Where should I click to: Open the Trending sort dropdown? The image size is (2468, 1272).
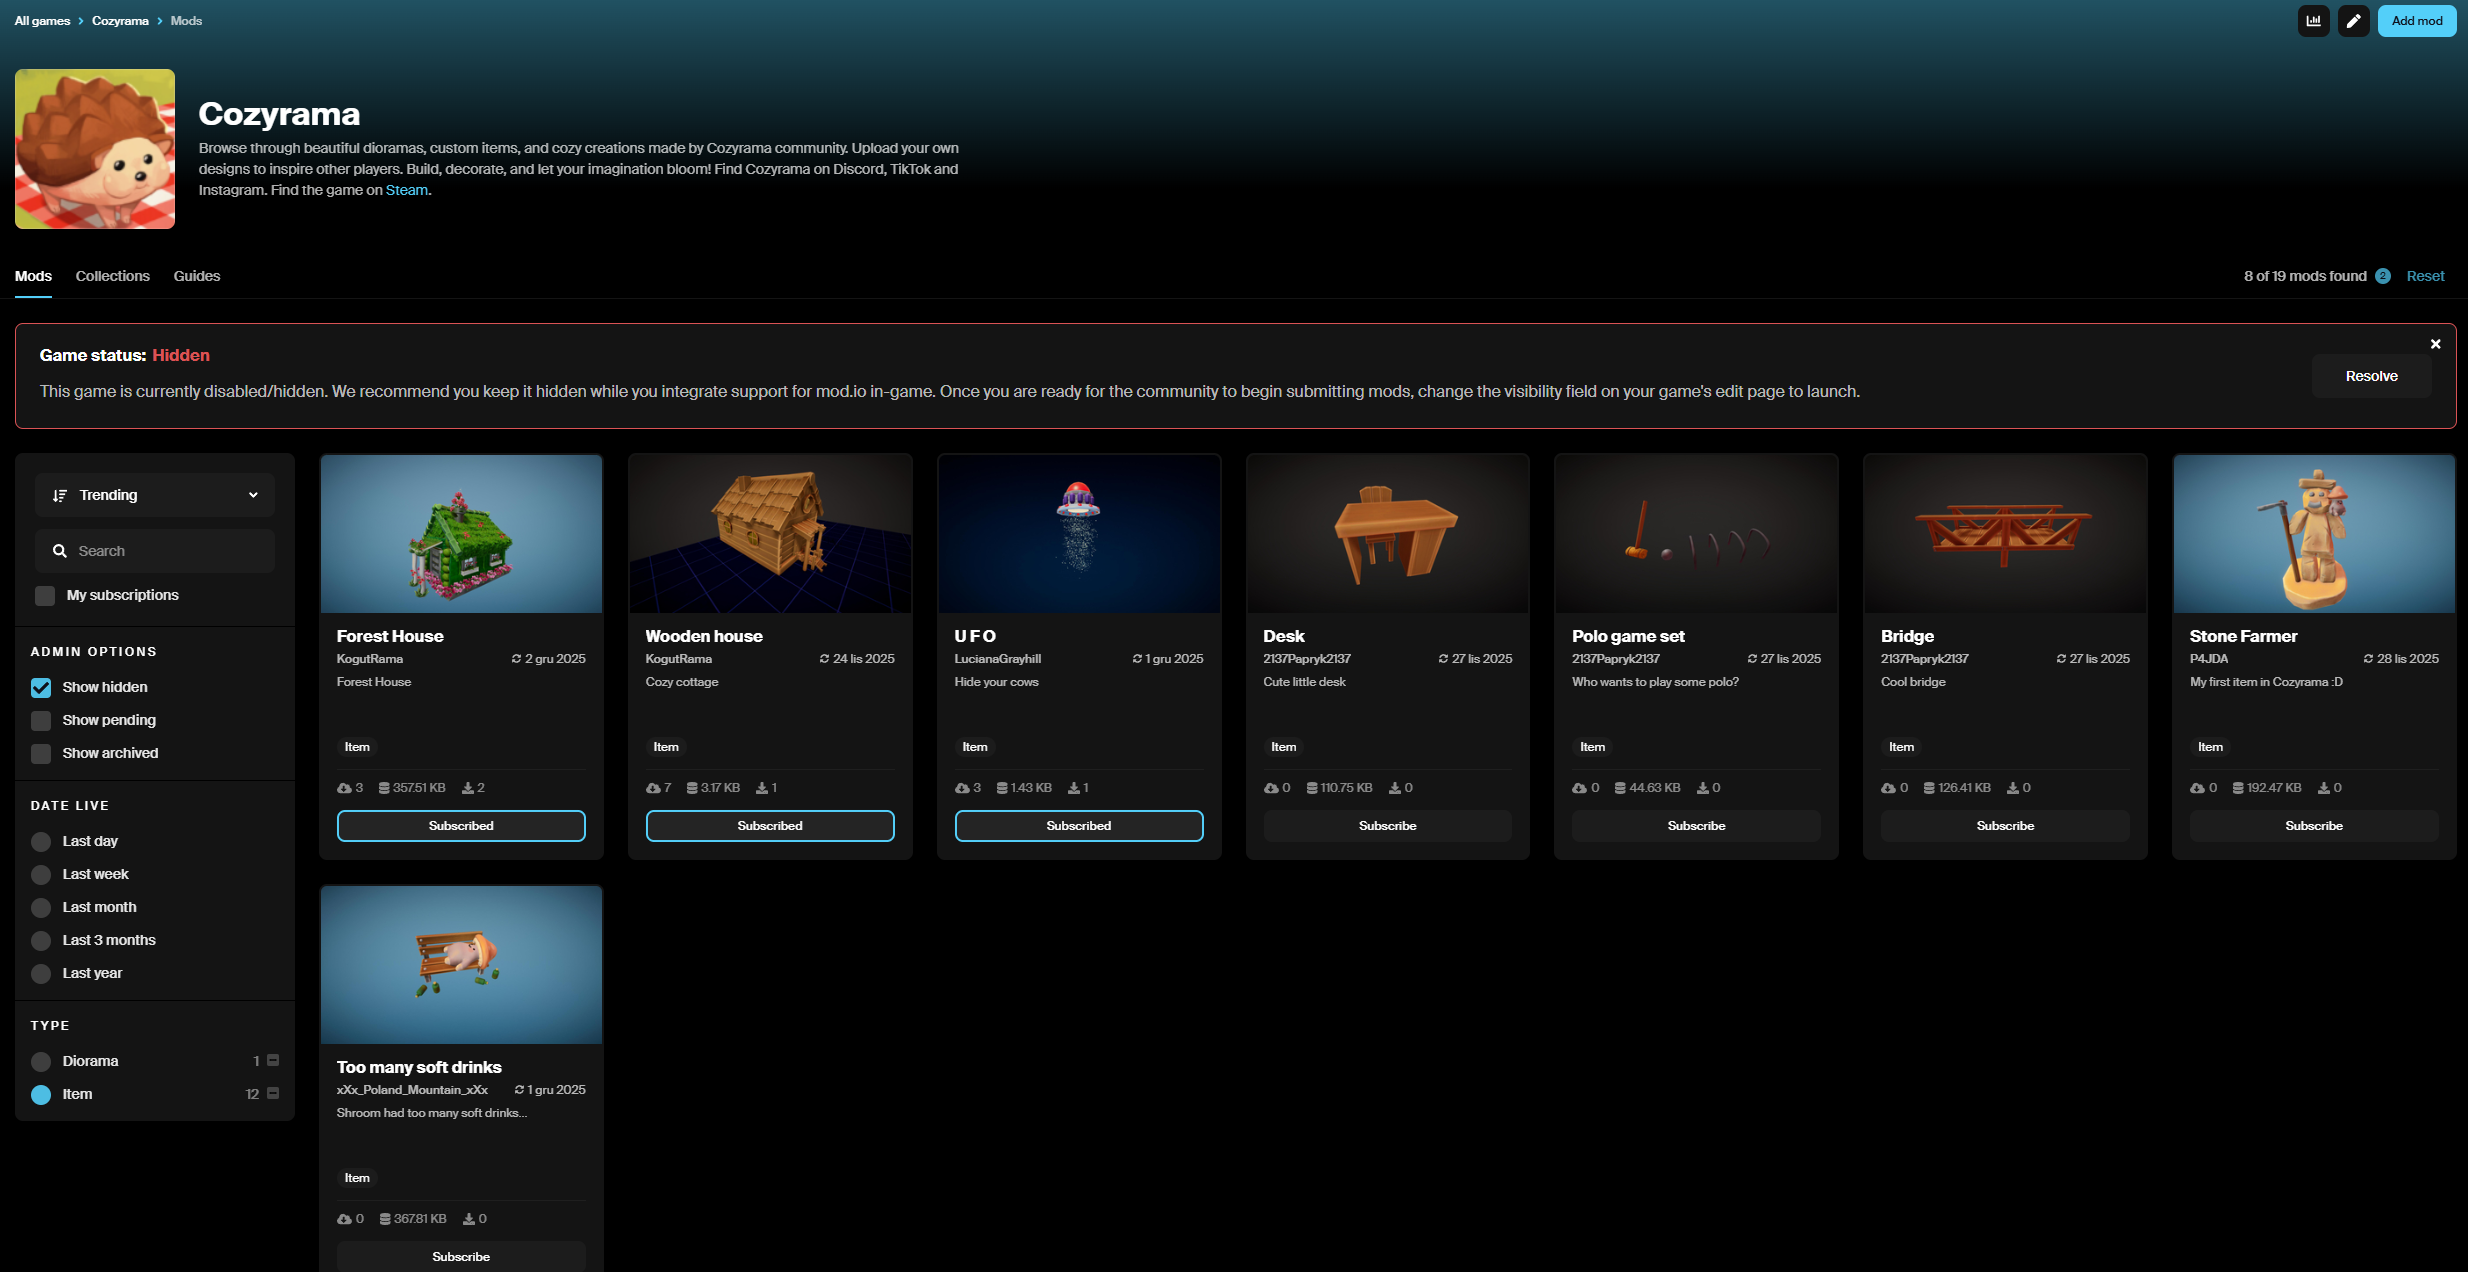pyautogui.click(x=155, y=495)
